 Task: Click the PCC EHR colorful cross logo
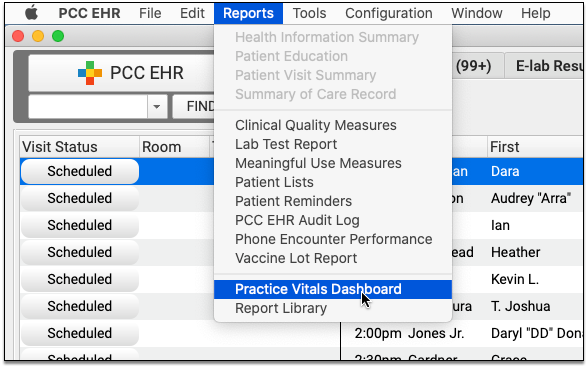90,73
